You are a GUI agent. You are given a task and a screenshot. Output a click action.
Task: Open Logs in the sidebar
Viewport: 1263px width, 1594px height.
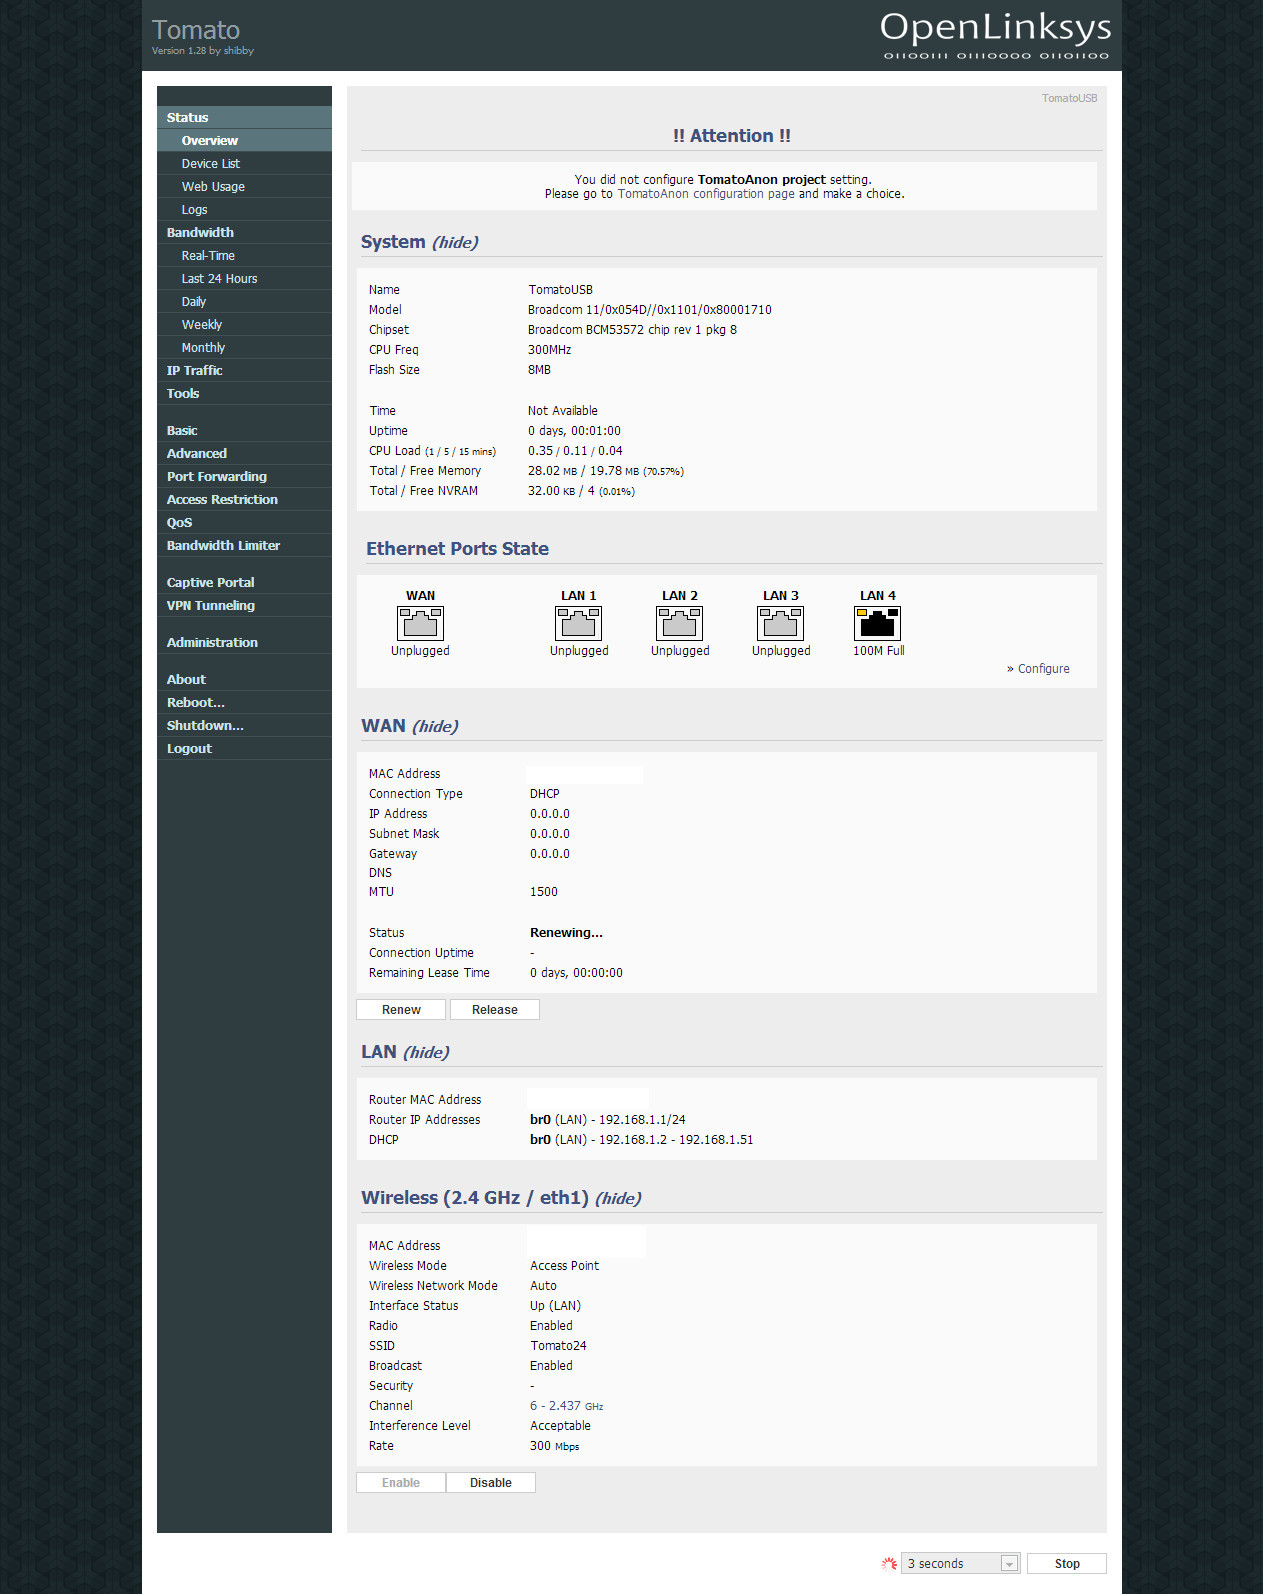coord(244,209)
